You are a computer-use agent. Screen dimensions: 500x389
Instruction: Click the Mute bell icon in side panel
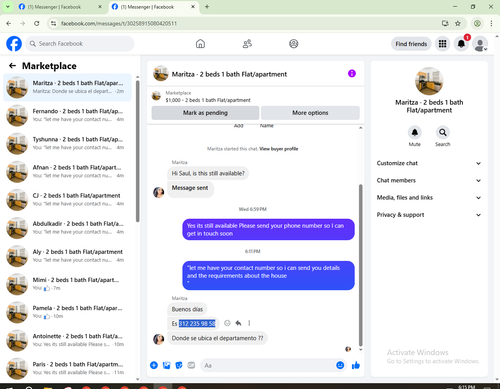(x=415, y=132)
